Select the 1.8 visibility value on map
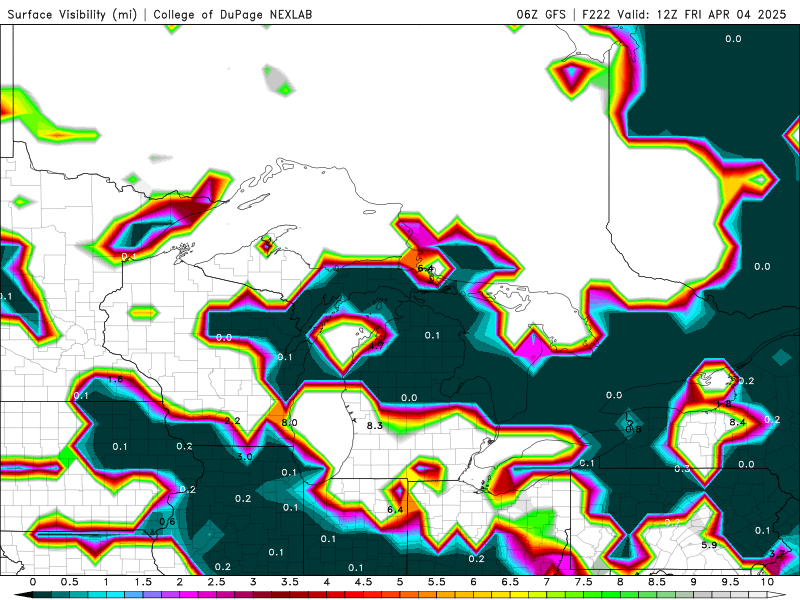The width and height of the screenshot is (800, 600). coord(724,404)
